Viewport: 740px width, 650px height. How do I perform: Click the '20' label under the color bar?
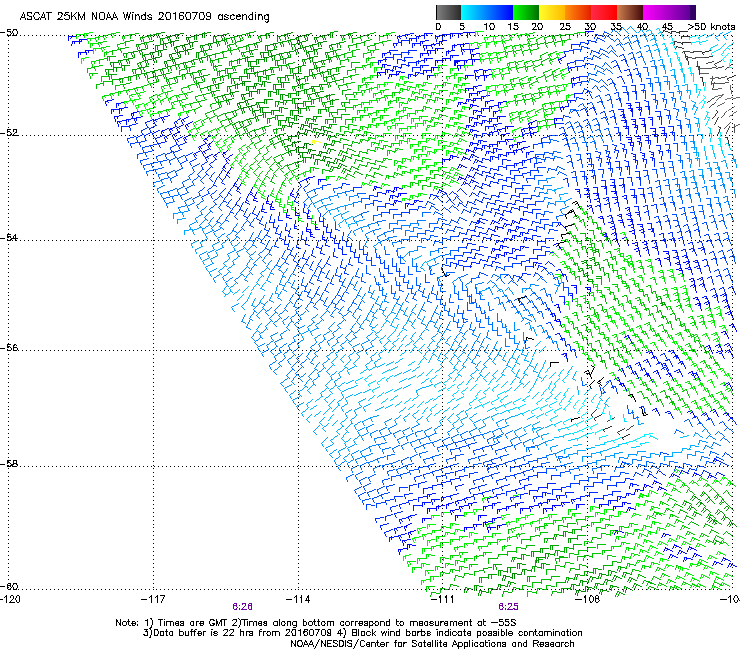click(537, 27)
